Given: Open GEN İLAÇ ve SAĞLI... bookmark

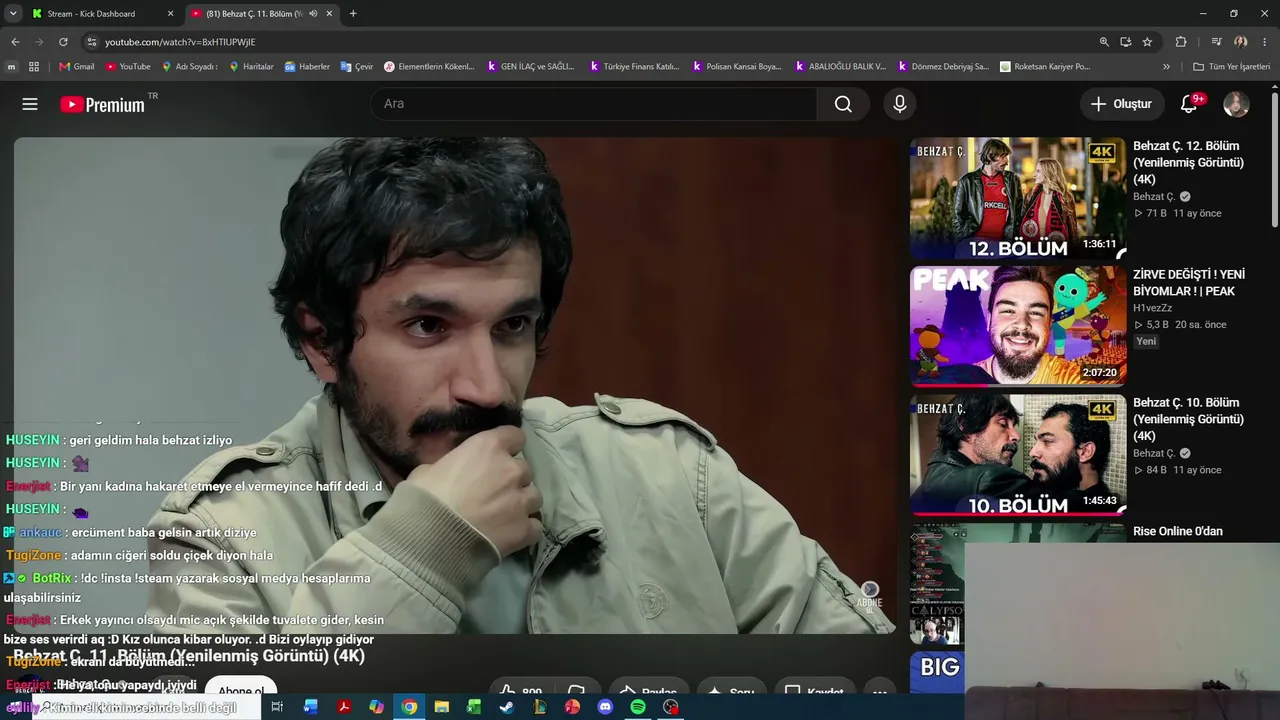Looking at the screenshot, I should point(531,67).
